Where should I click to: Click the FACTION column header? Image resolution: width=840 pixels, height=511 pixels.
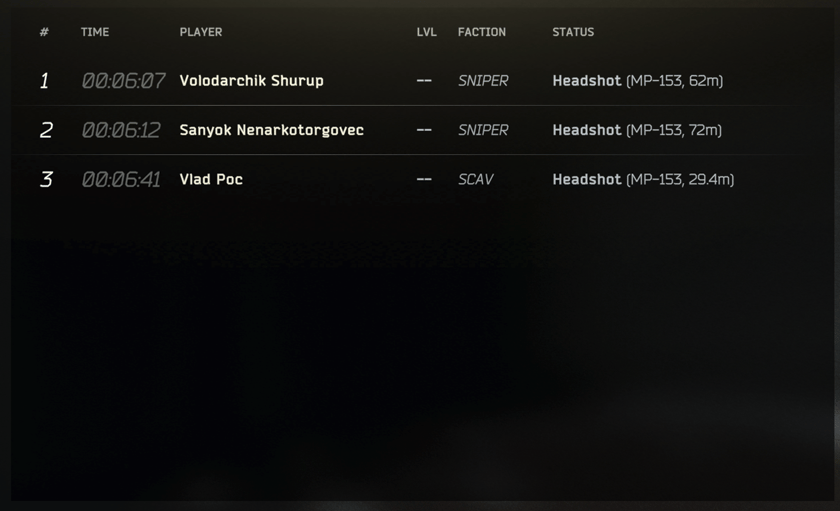point(482,32)
